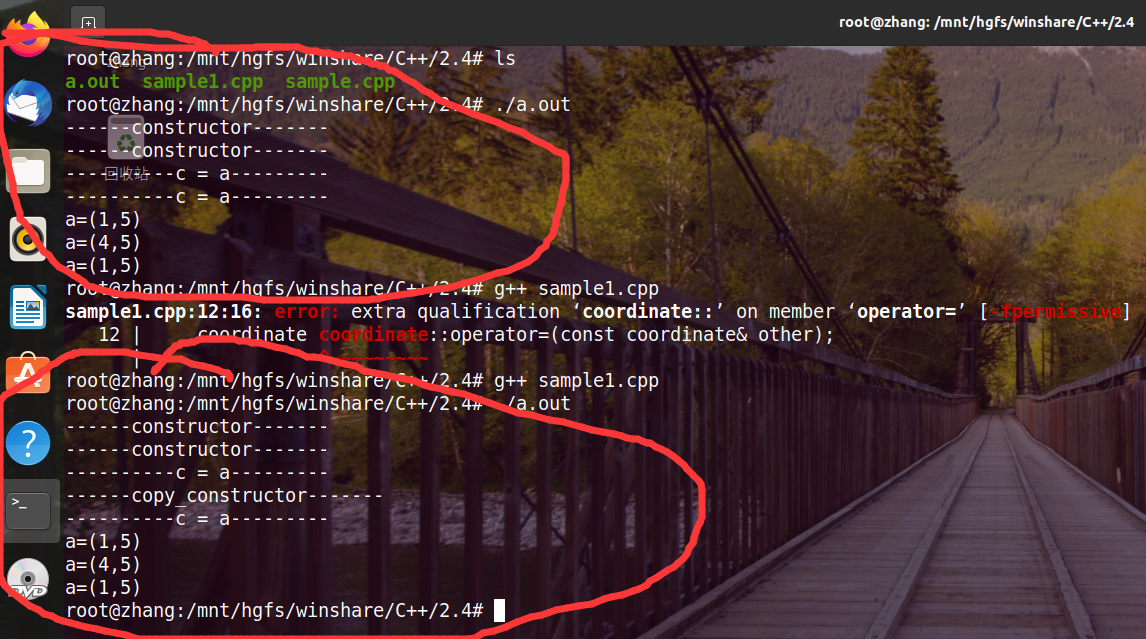Click line number '12' in the error snippet
Viewport: 1146px width, 639px height.
pyautogui.click(x=109, y=335)
